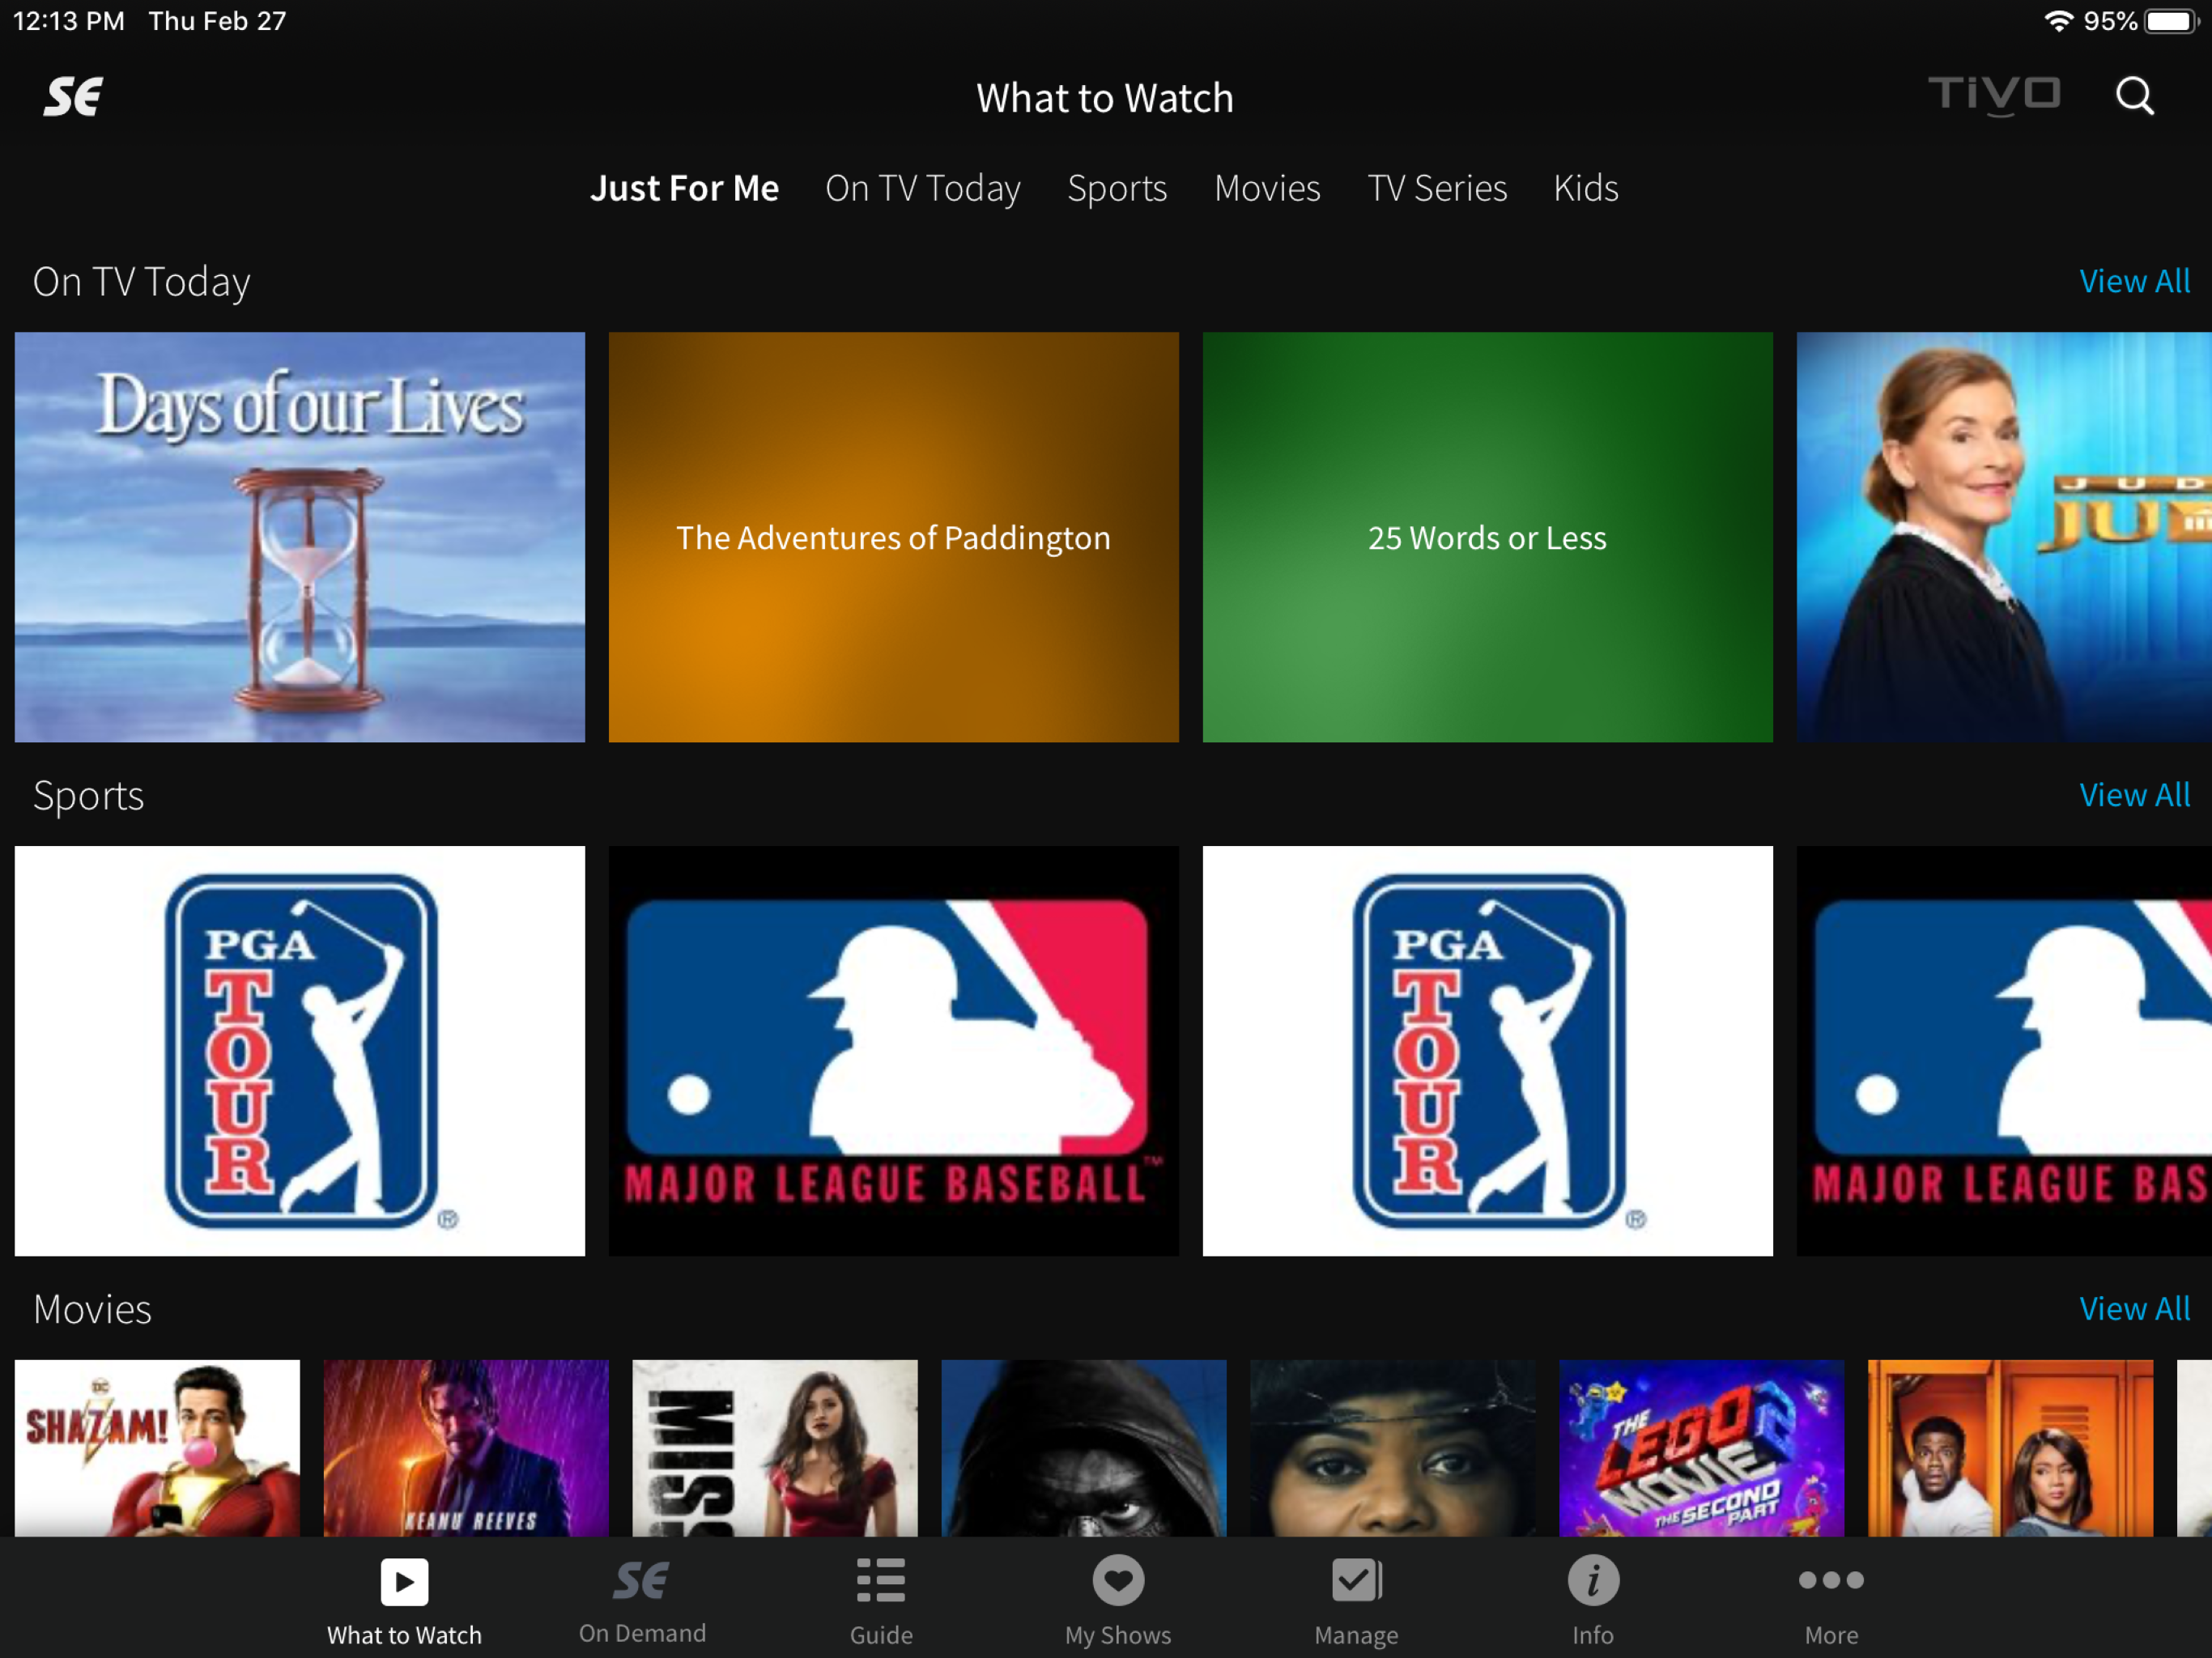Click View All for the Sports row
The height and width of the screenshot is (1658, 2212).
tap(2135, 795)
